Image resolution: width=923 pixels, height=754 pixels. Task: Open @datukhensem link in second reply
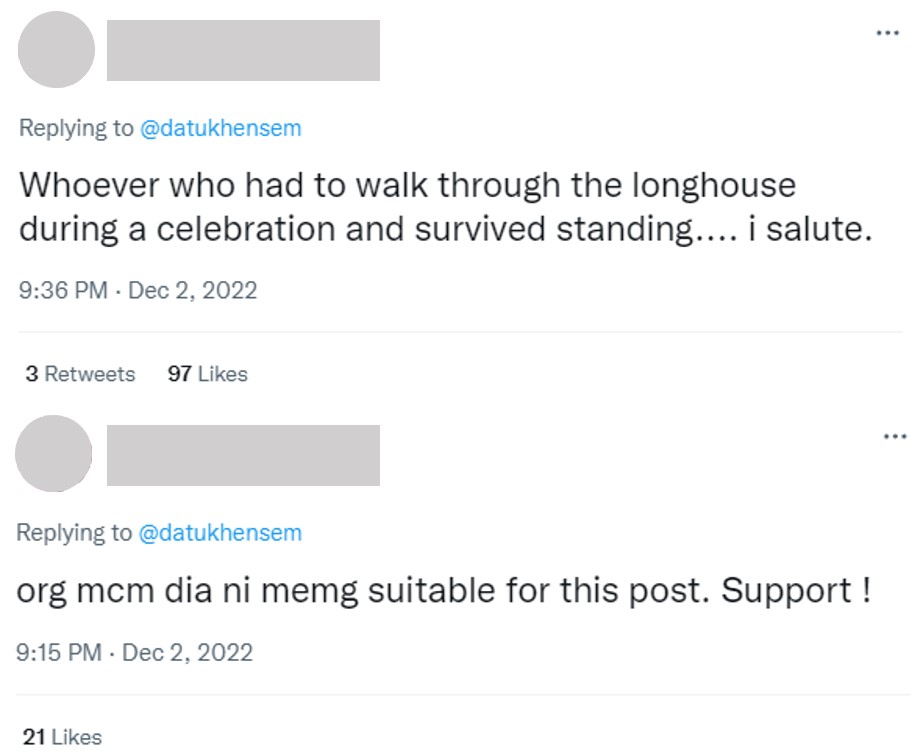point(220,533)
